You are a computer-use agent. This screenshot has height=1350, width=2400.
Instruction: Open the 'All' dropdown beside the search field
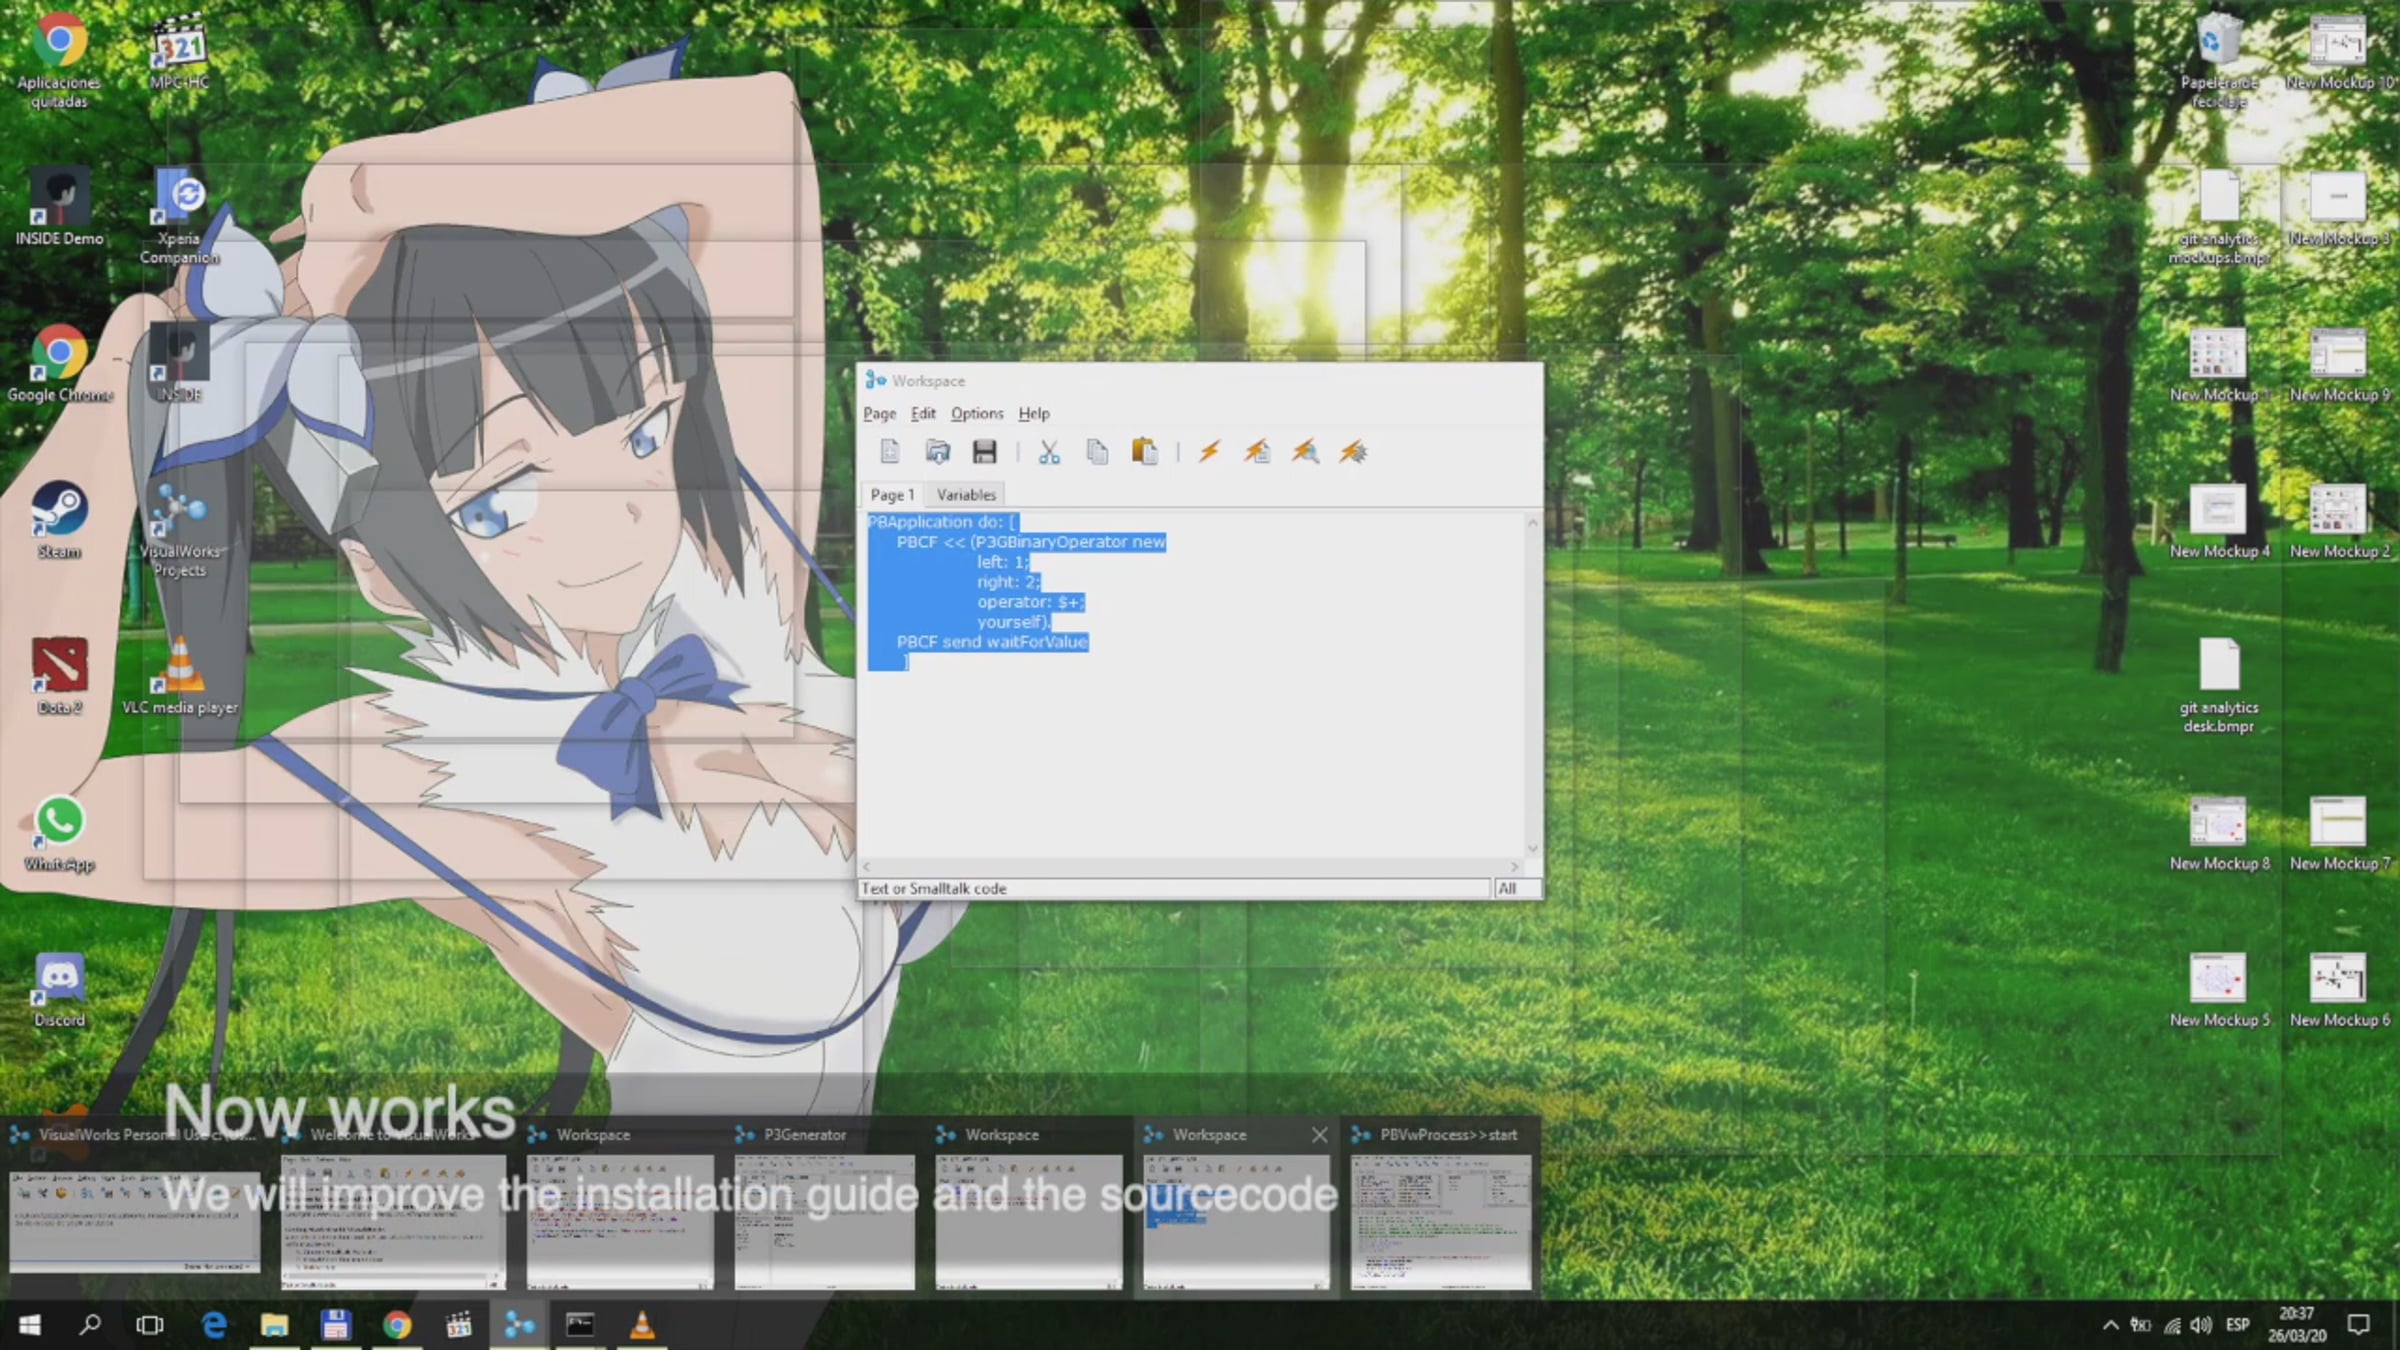point(1517,888)
